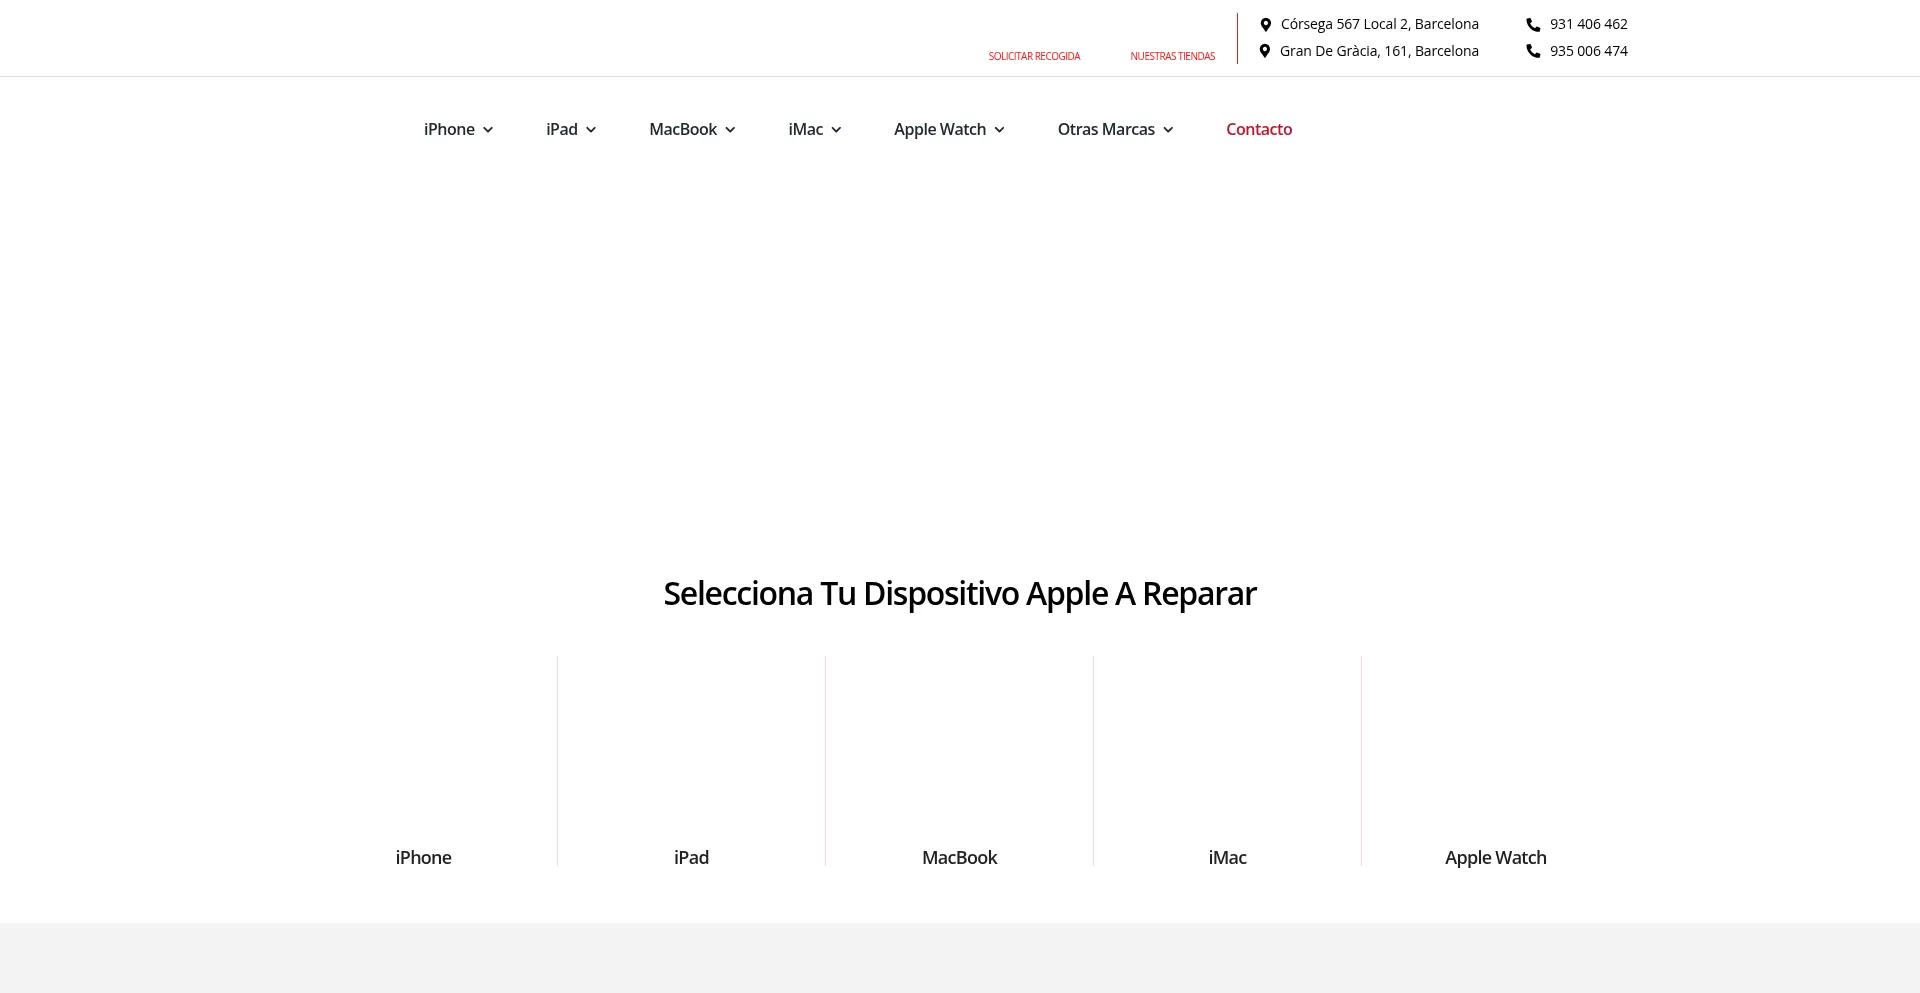
Task: Expand the iPhone menu chevron
Action: pyautogui.click(x=488, y=130)
